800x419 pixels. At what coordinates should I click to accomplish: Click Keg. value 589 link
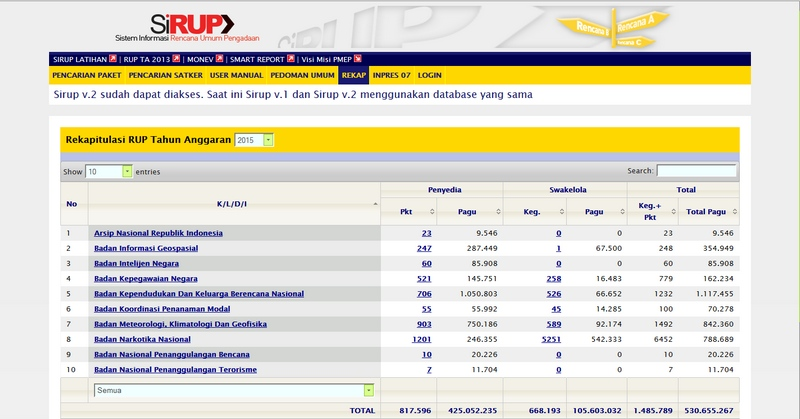(x=554, y=324)
